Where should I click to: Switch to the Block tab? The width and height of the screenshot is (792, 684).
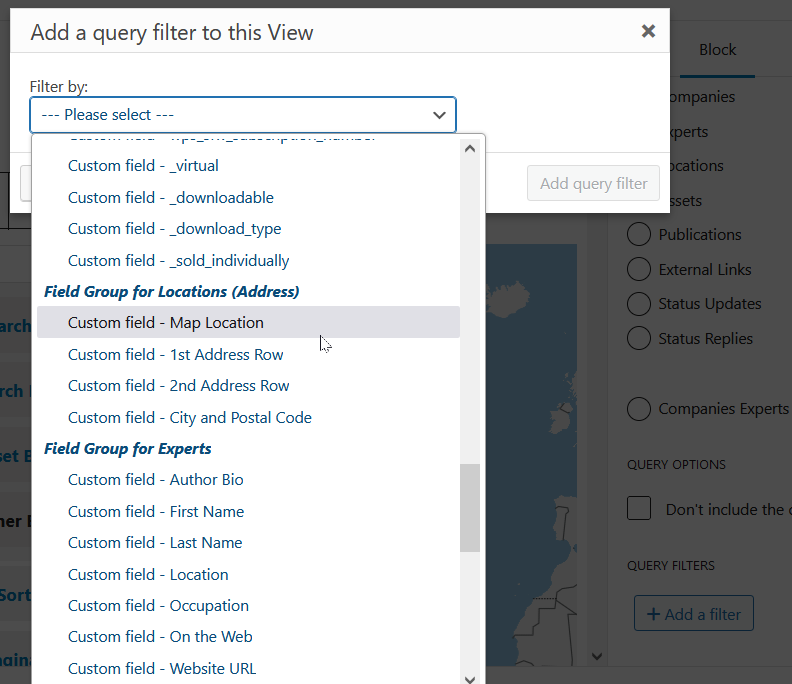717,50
